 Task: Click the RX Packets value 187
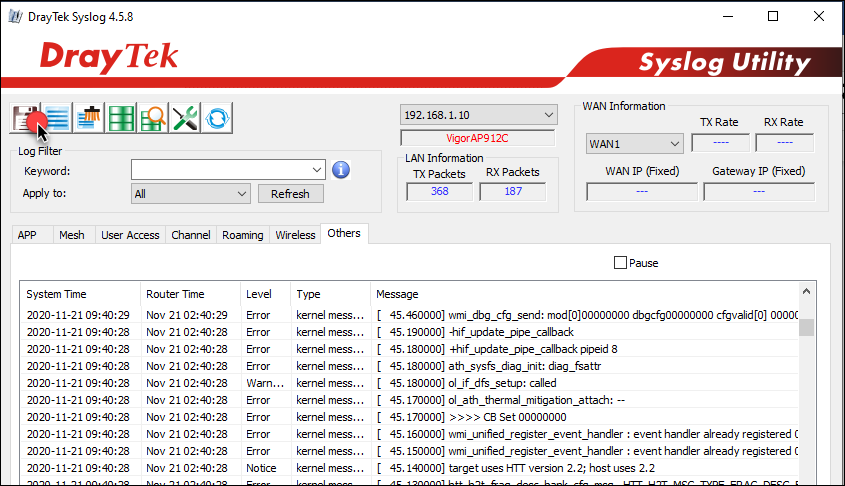[512, 191]
